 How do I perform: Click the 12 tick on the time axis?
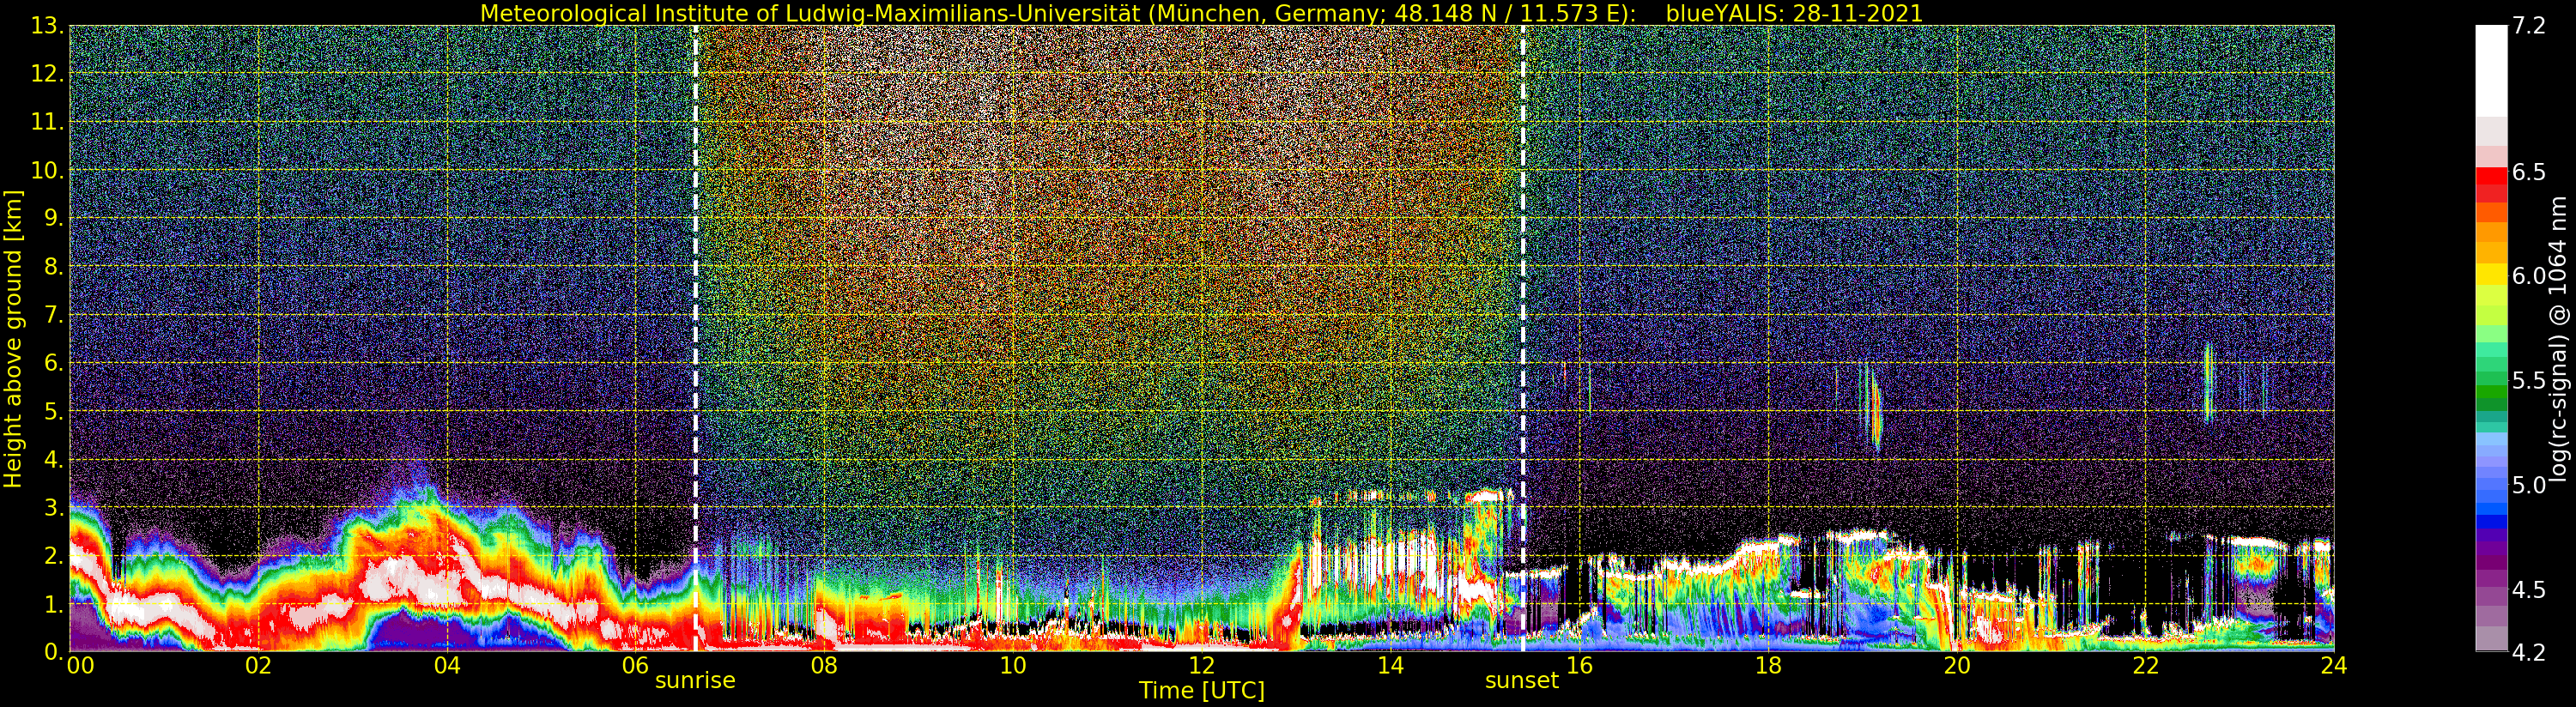point(1201,666)
